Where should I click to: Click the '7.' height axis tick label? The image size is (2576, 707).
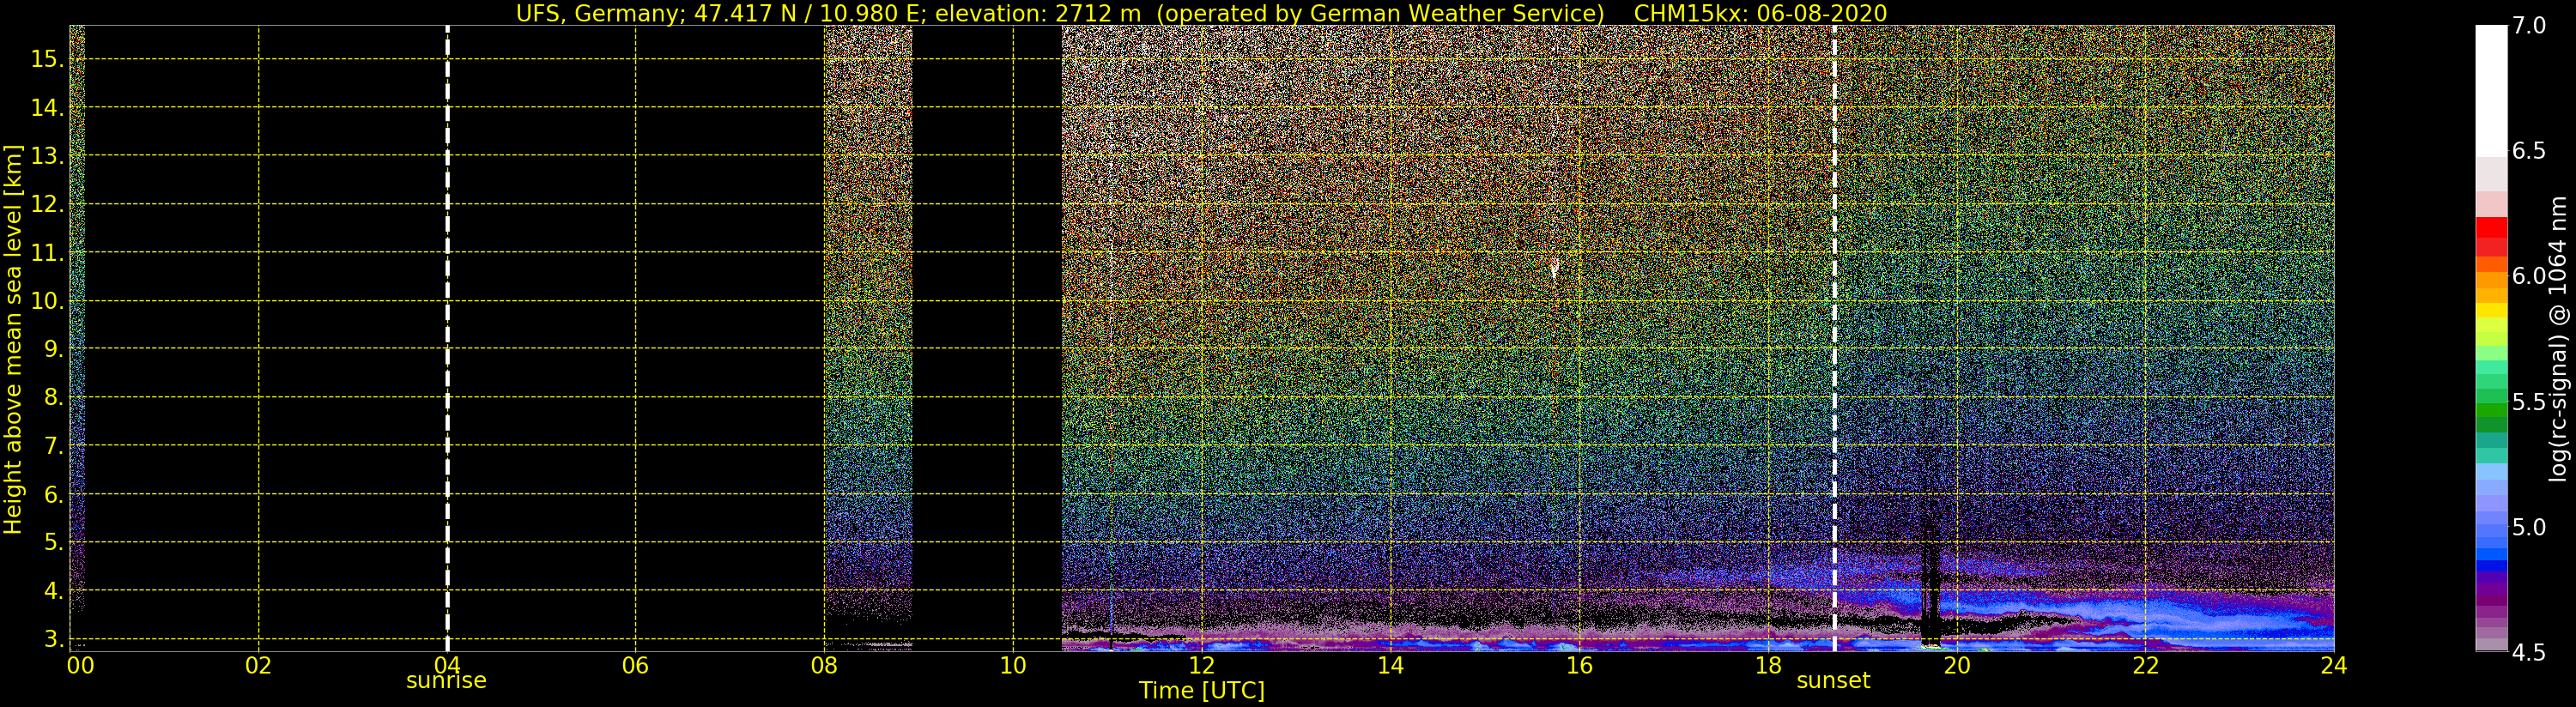point(53,446)
